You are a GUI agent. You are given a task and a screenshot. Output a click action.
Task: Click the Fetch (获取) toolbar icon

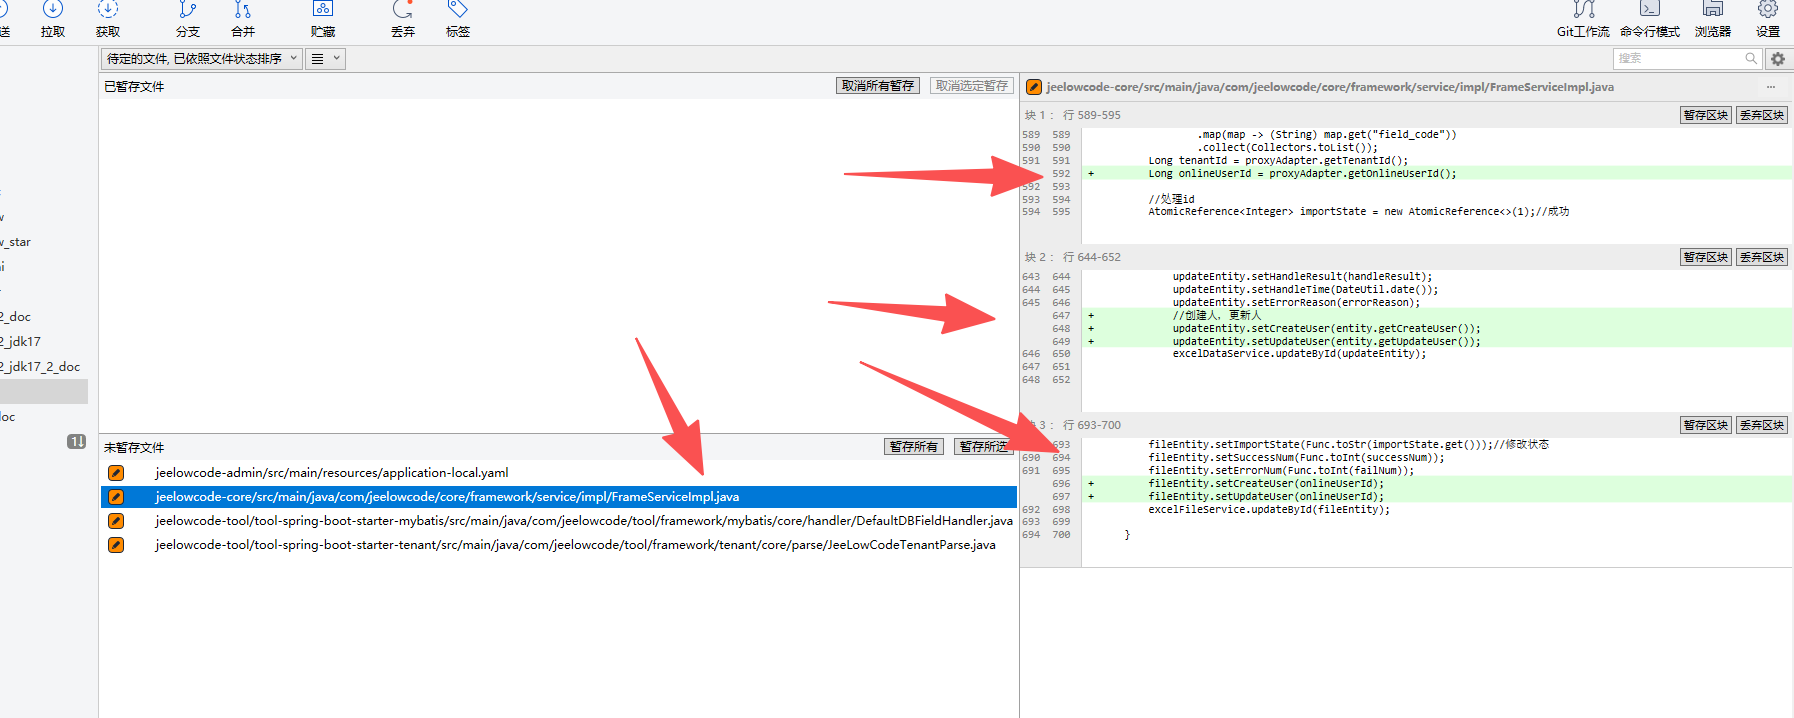(x=108, y=12)
